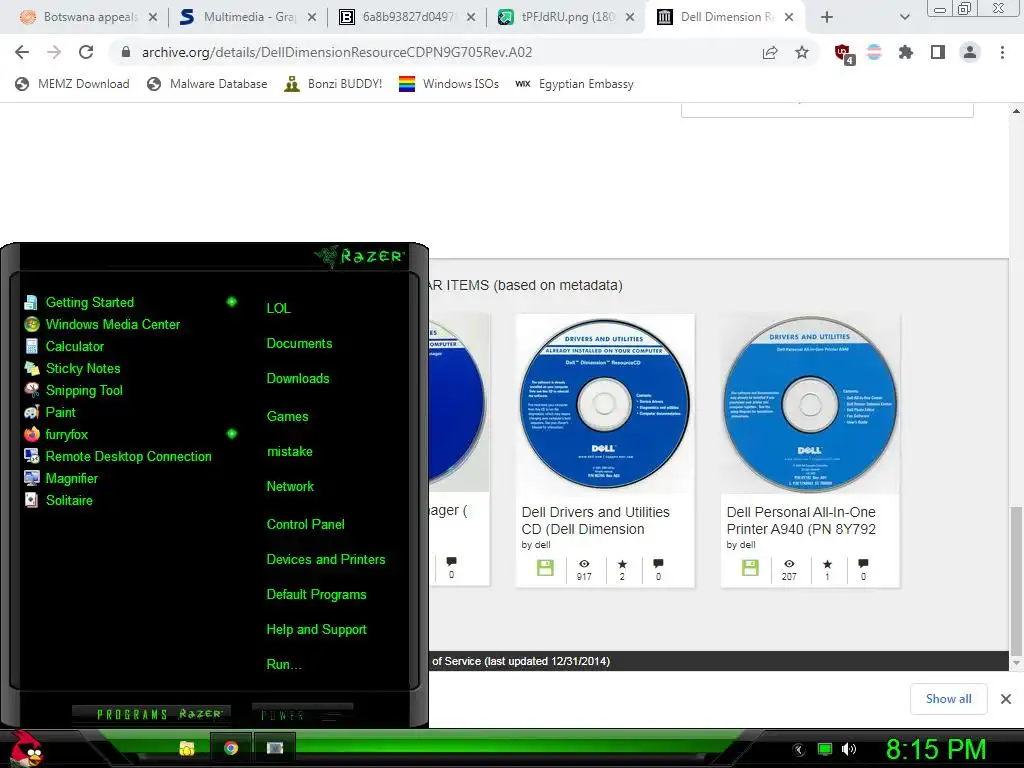Open the Chrome profile avatar
The height and width of the screenshot is (768, 1024).
(970, 52)
